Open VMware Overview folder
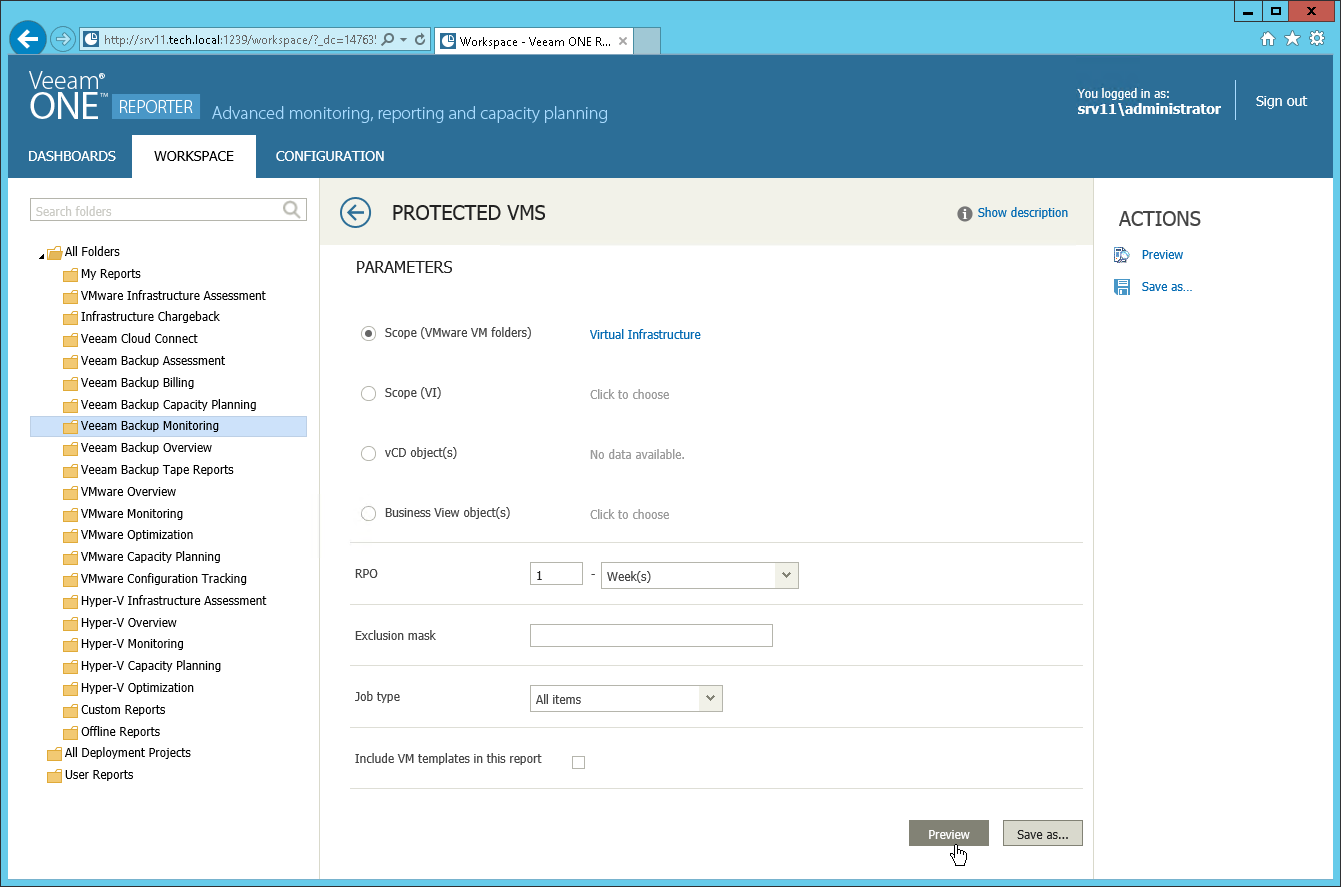Viewport: 1341px width, 887px height. pyautogui.click(x=128, y=492)
